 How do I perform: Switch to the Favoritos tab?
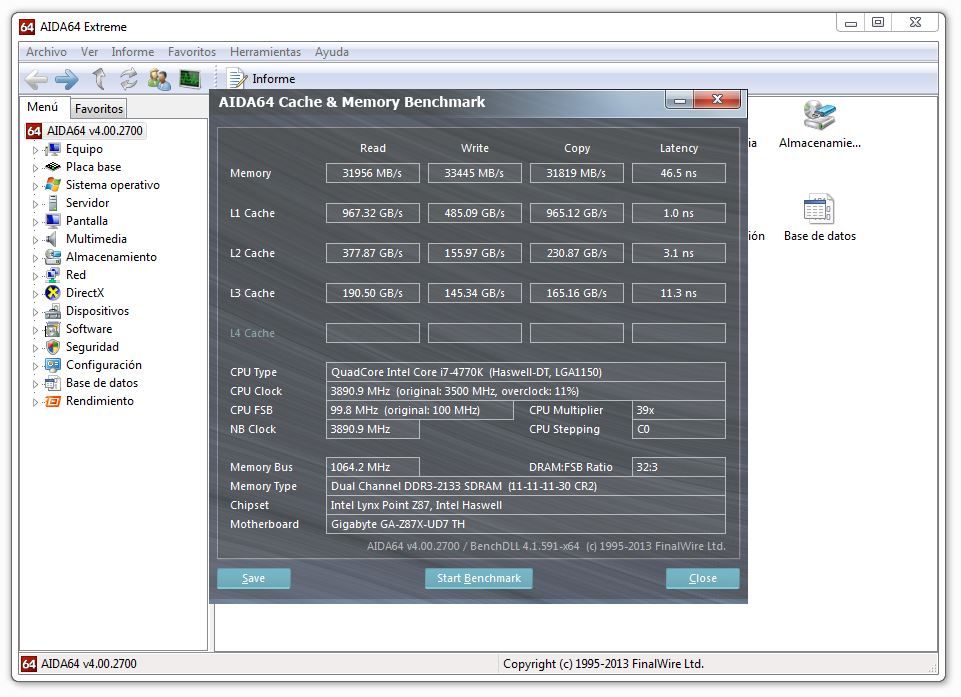[99, 109]
